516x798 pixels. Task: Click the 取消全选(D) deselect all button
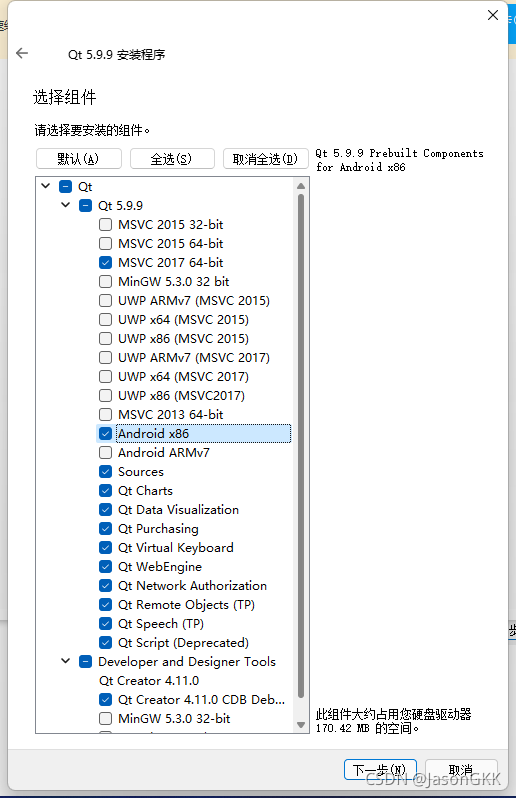point(265,159)
